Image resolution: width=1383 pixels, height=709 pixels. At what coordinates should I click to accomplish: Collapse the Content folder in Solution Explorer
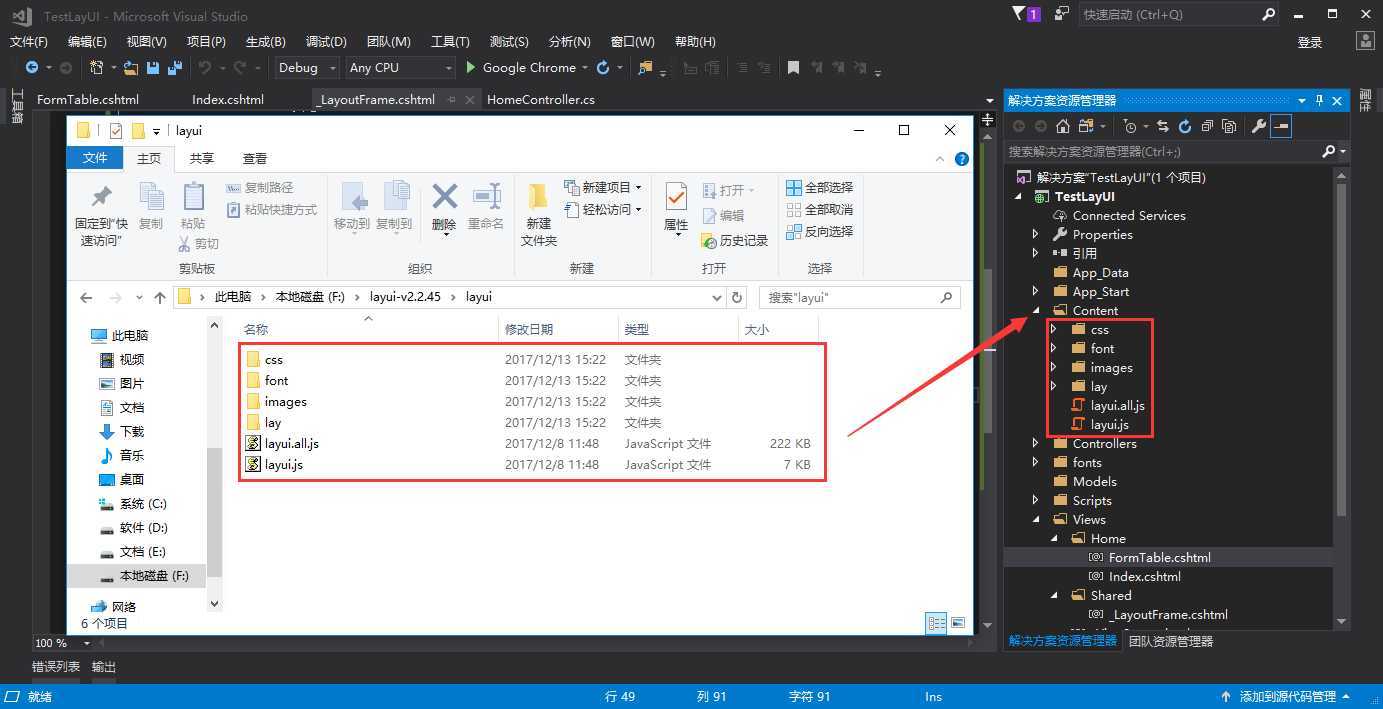tap(1036, 311)
